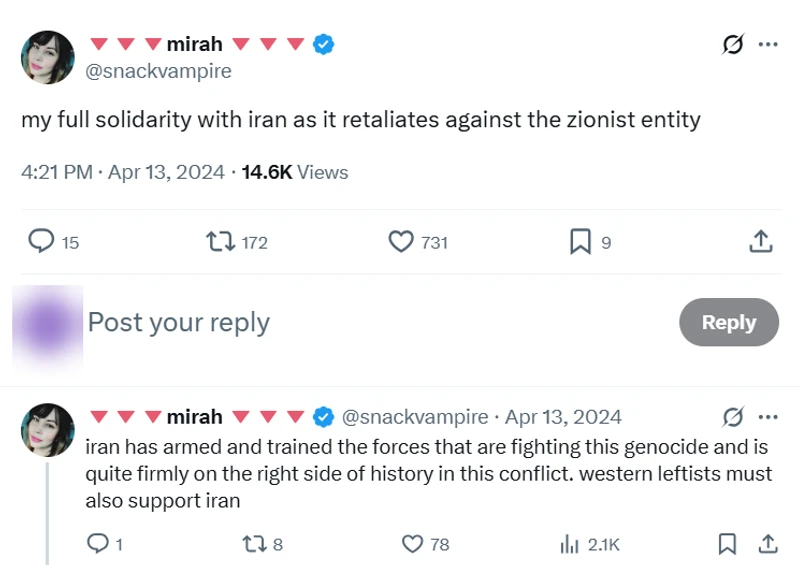Open mirah's profile picture on main post
Viewport: 800px width, 565px height.
click(48, 57)
